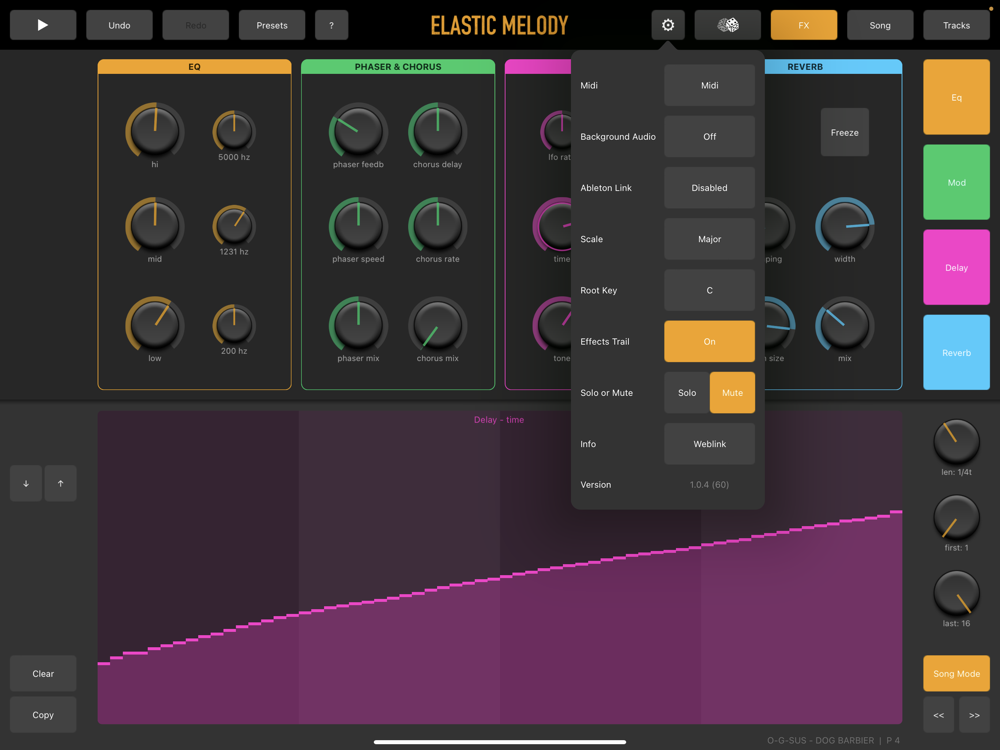Adjust the chorus delay knob
Viewport: 1000px width, 750px height.
click(438, 130)
